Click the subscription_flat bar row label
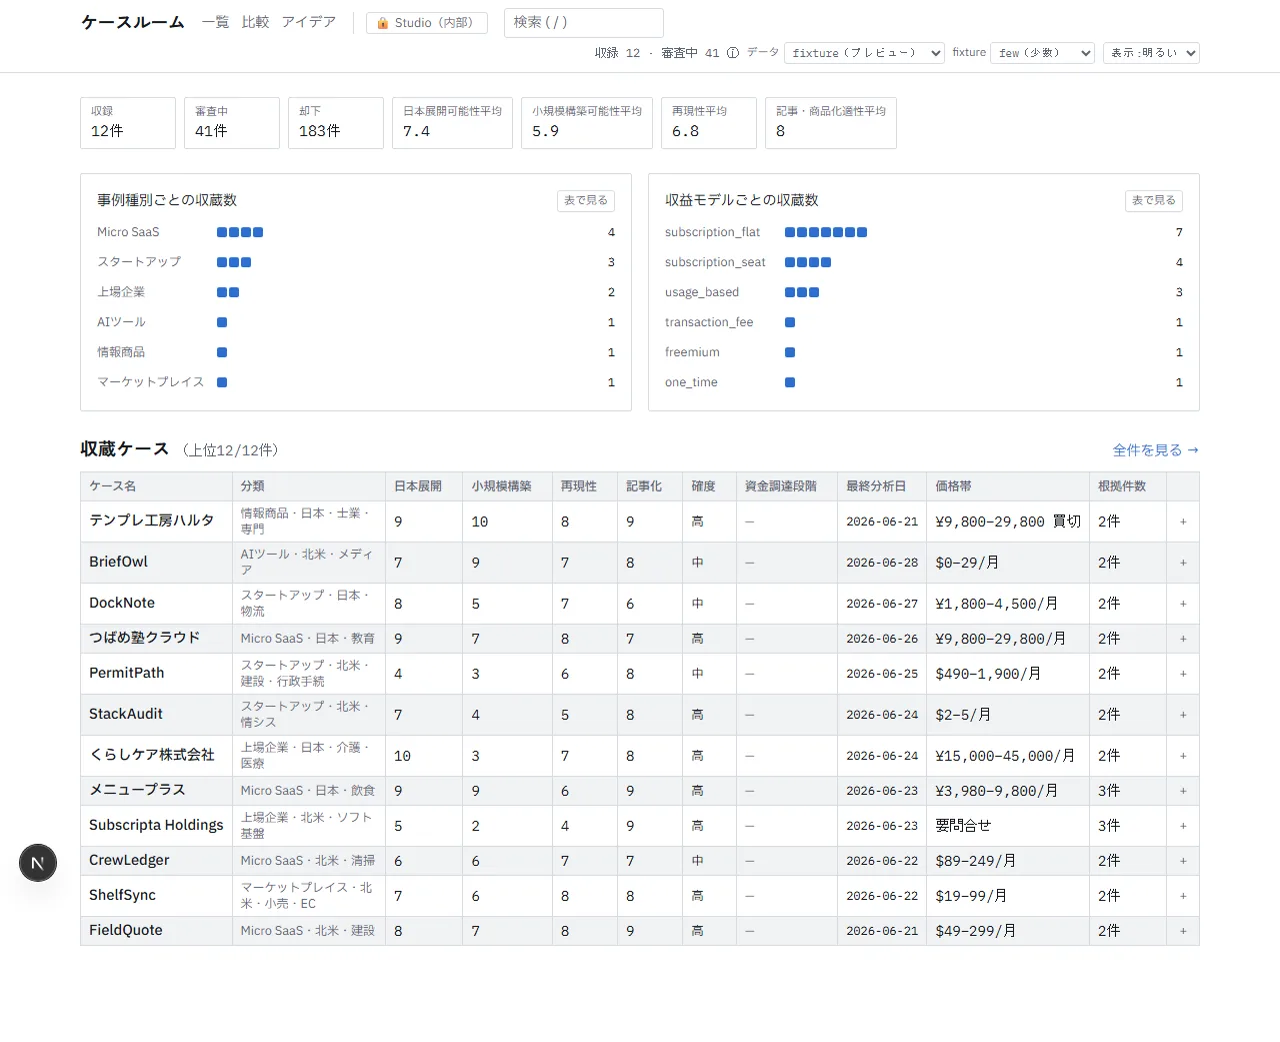The image size is (1280, 1042). [x=712, y=232]
